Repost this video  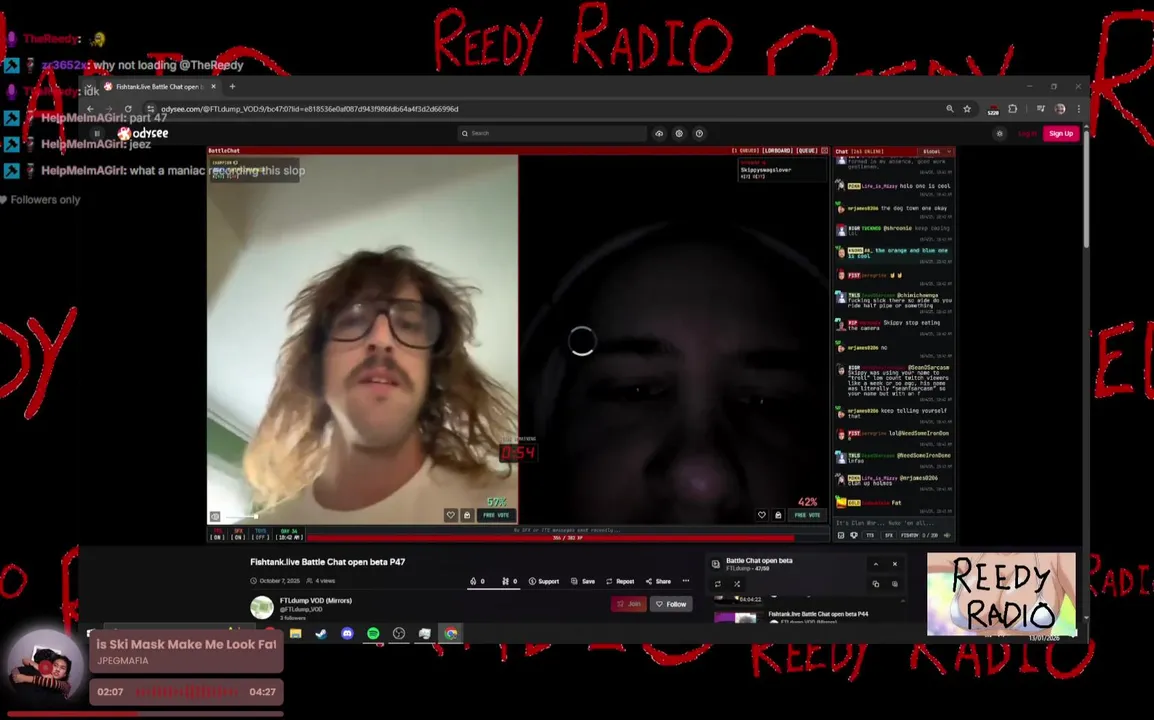pyautogui.click(x=620, y=582)
